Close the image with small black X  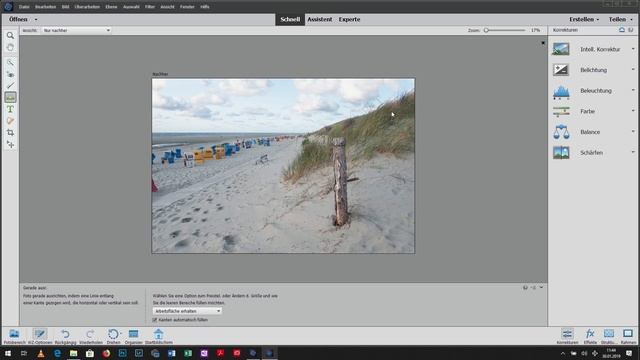543,43
